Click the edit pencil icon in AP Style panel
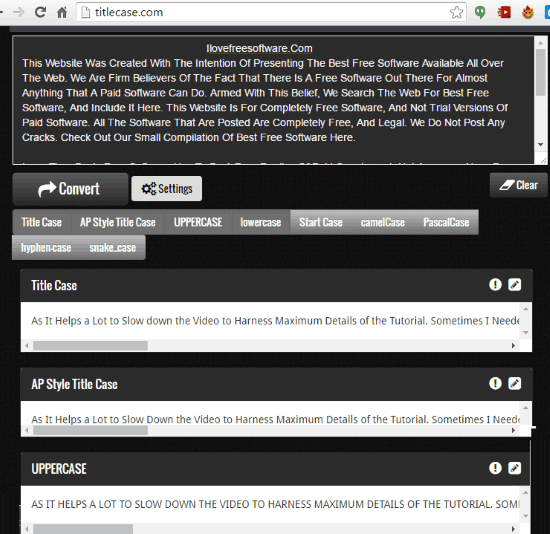550x534 pixels. coord(515,383)
